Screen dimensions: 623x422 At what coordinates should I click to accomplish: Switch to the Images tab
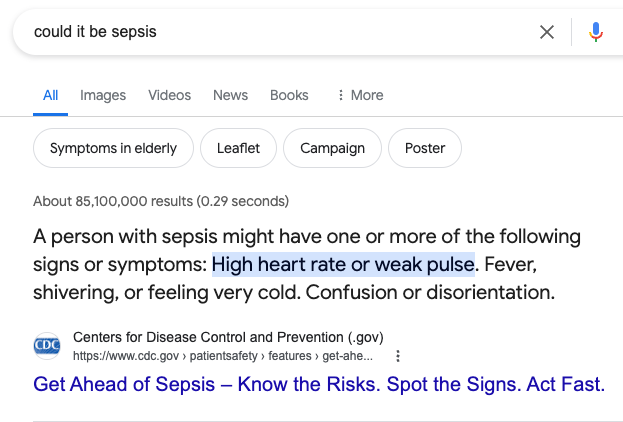(103, 95)
